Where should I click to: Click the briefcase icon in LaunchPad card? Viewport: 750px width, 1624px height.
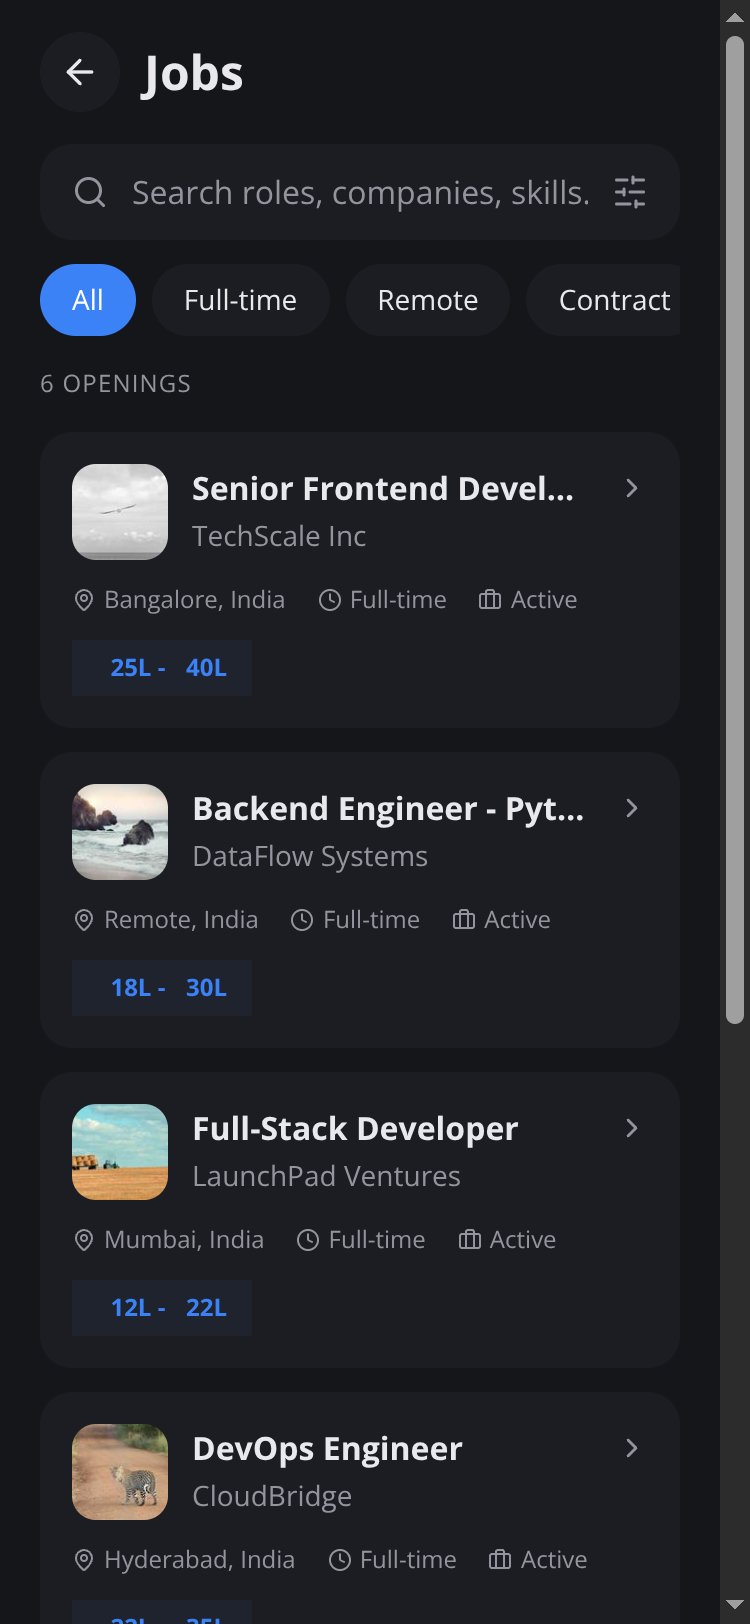(x=469, y=1240)
